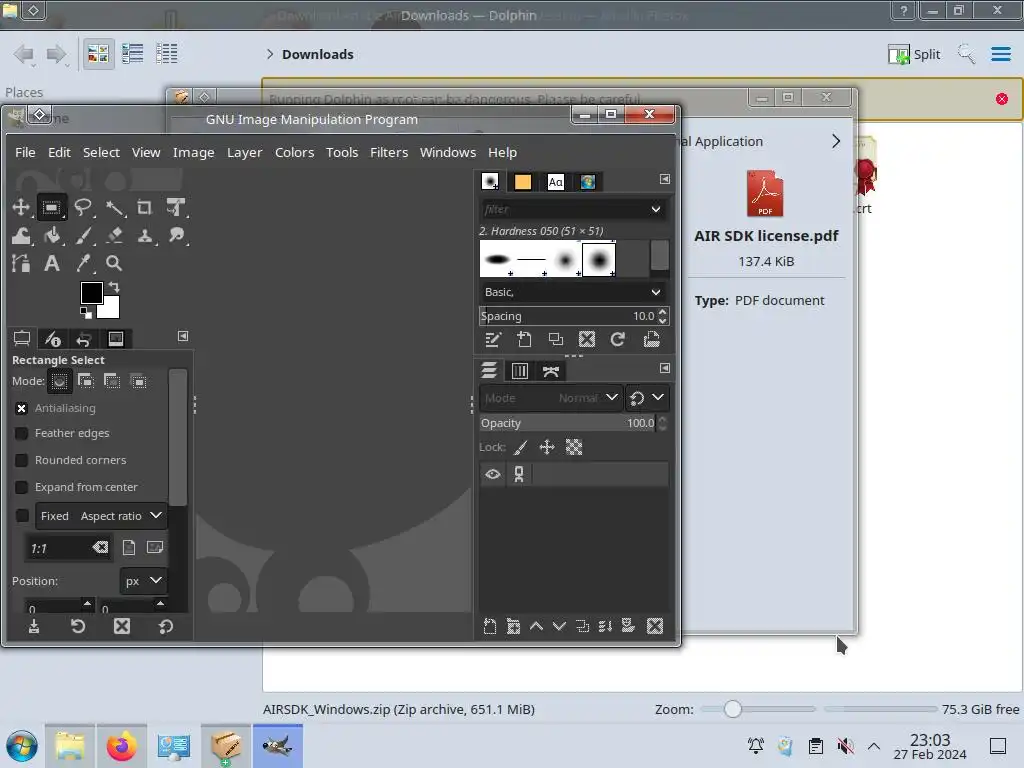Image resolution: width=1024 pixels, height=768 pixels.
Task: Select the Fuzzy Select wand tool
Action: click(x=114, y=208)
